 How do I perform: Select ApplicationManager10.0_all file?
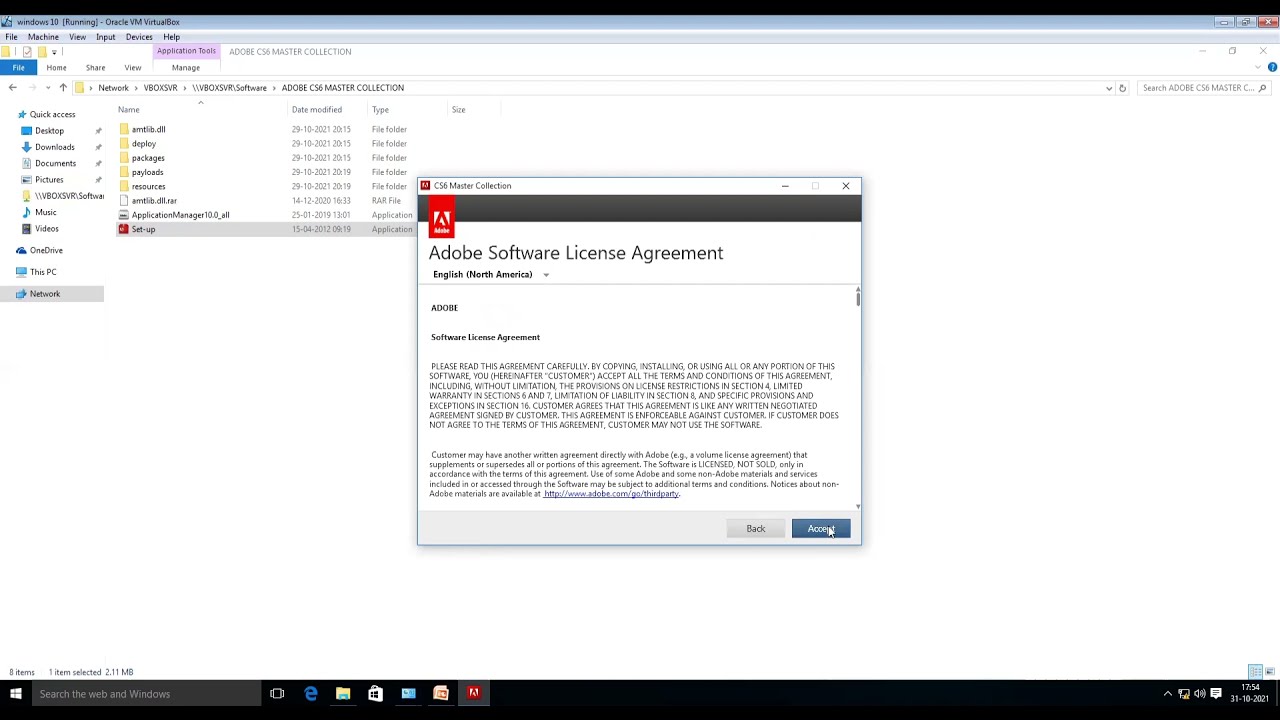pos(180,215)
